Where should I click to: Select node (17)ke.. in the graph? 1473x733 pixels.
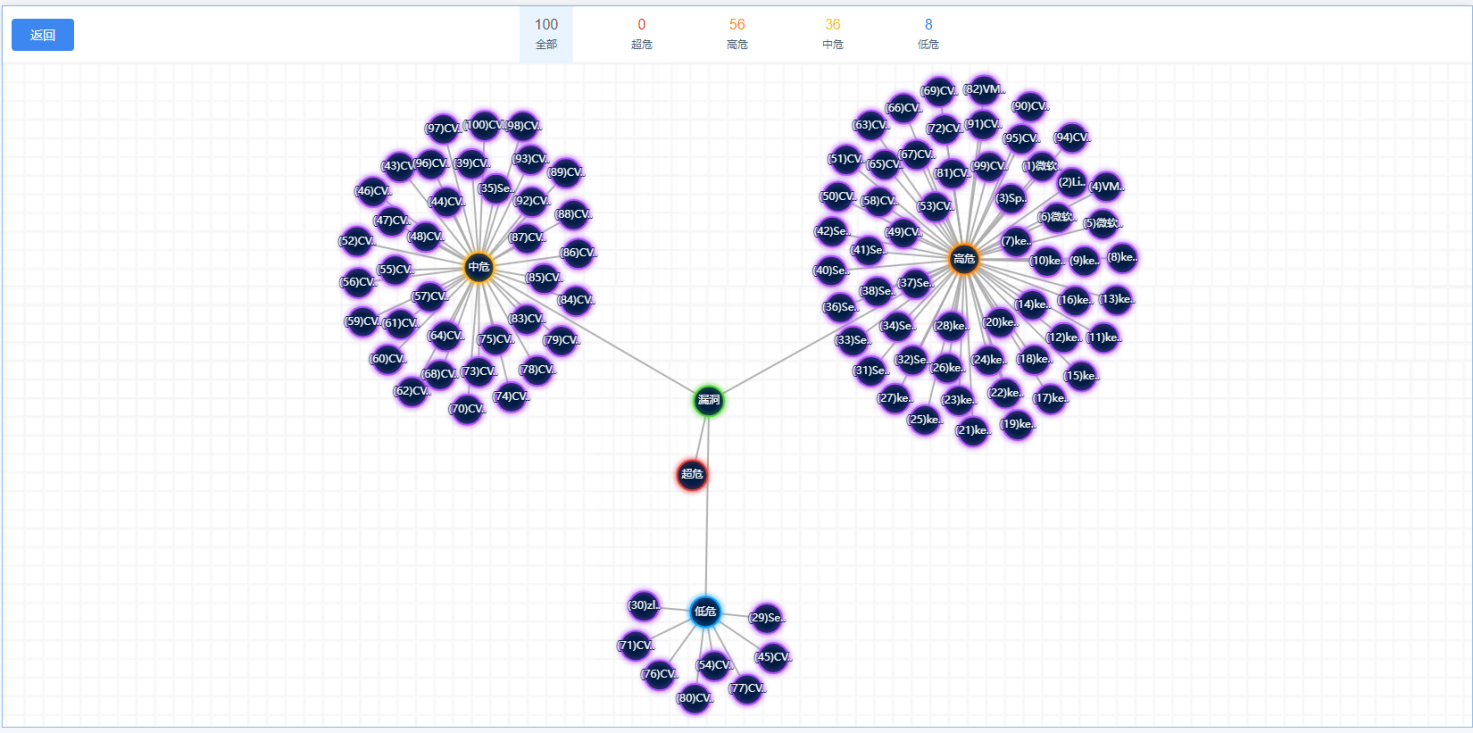pyautogui.click(x=1050, y=398)
